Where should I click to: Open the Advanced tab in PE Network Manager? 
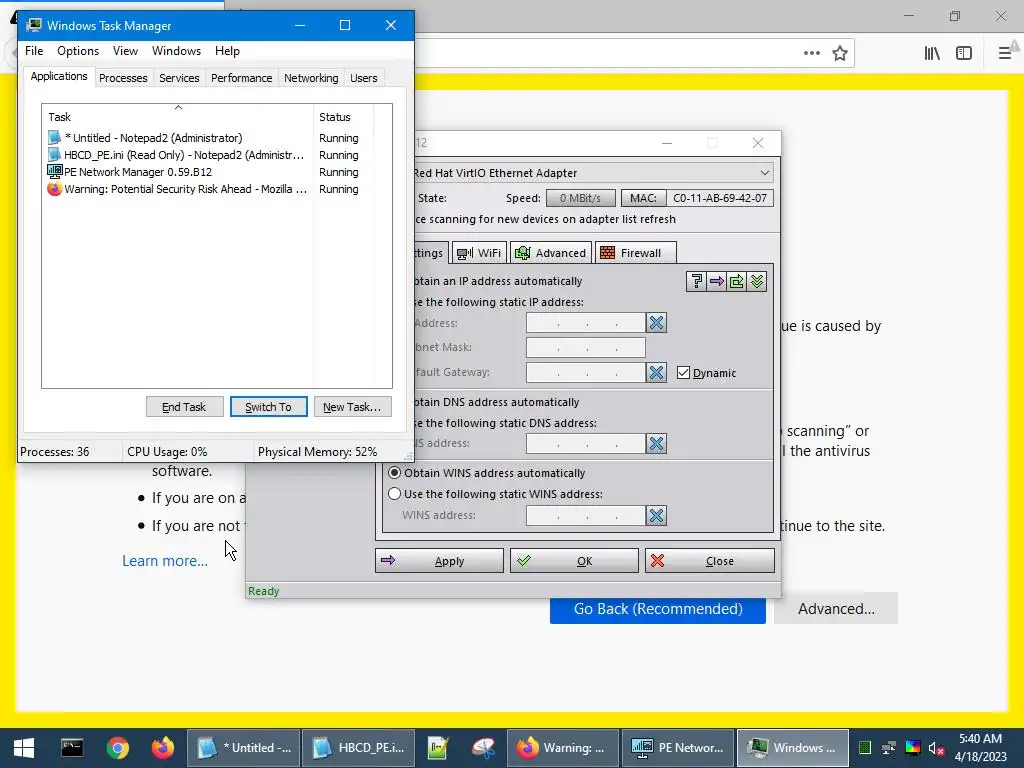[551, 253]
